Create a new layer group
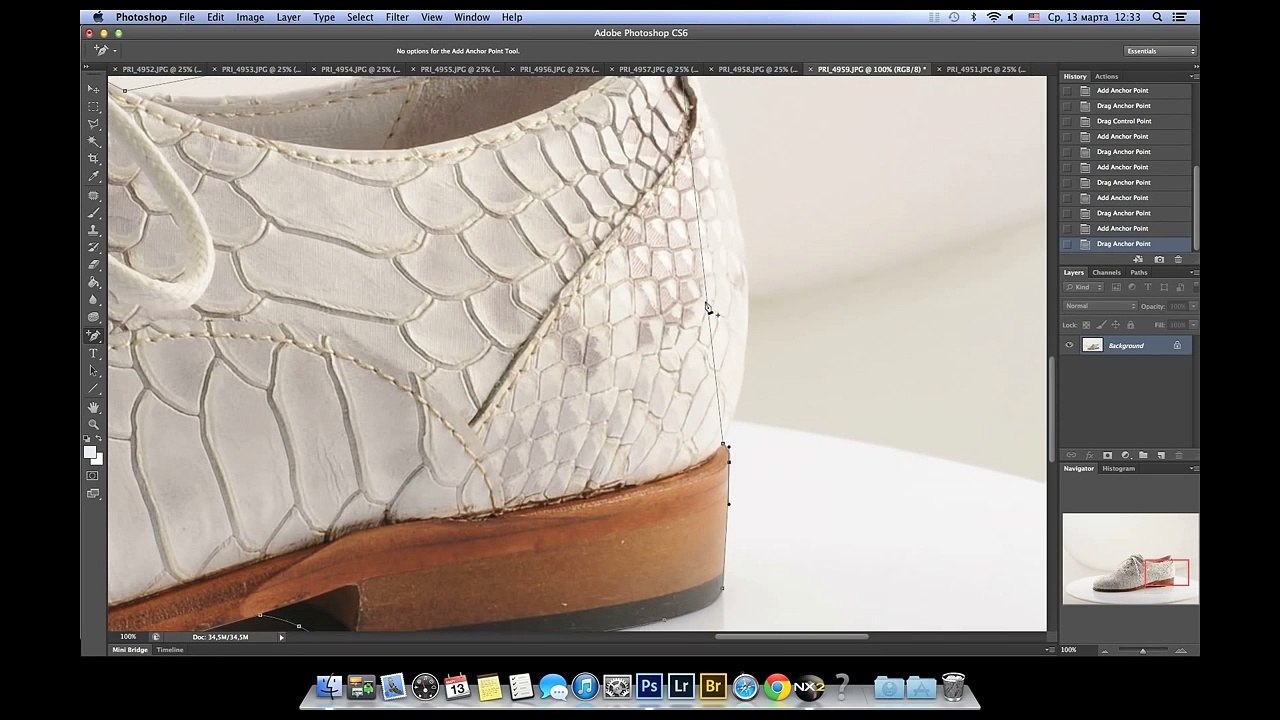This screenshot has width=1280, height=720. (x=1143, y=455)
